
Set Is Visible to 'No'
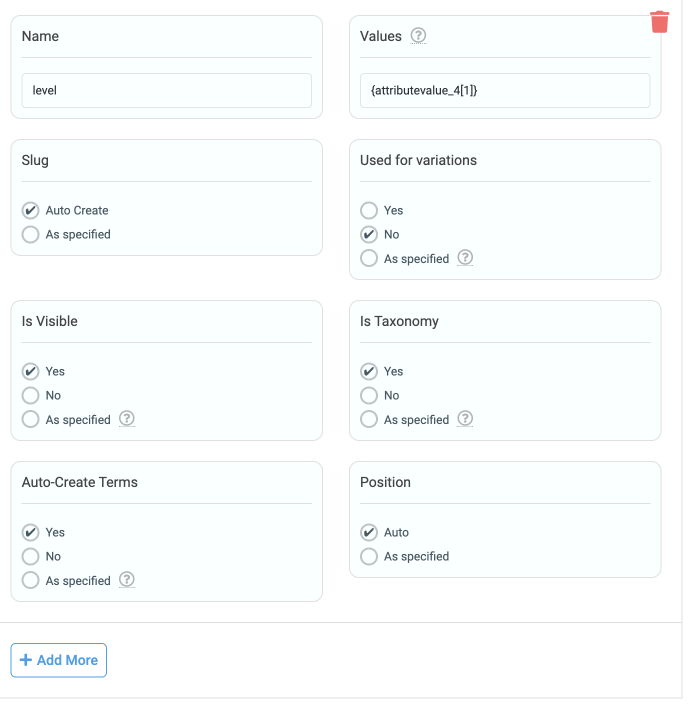(x=31, y=395)
